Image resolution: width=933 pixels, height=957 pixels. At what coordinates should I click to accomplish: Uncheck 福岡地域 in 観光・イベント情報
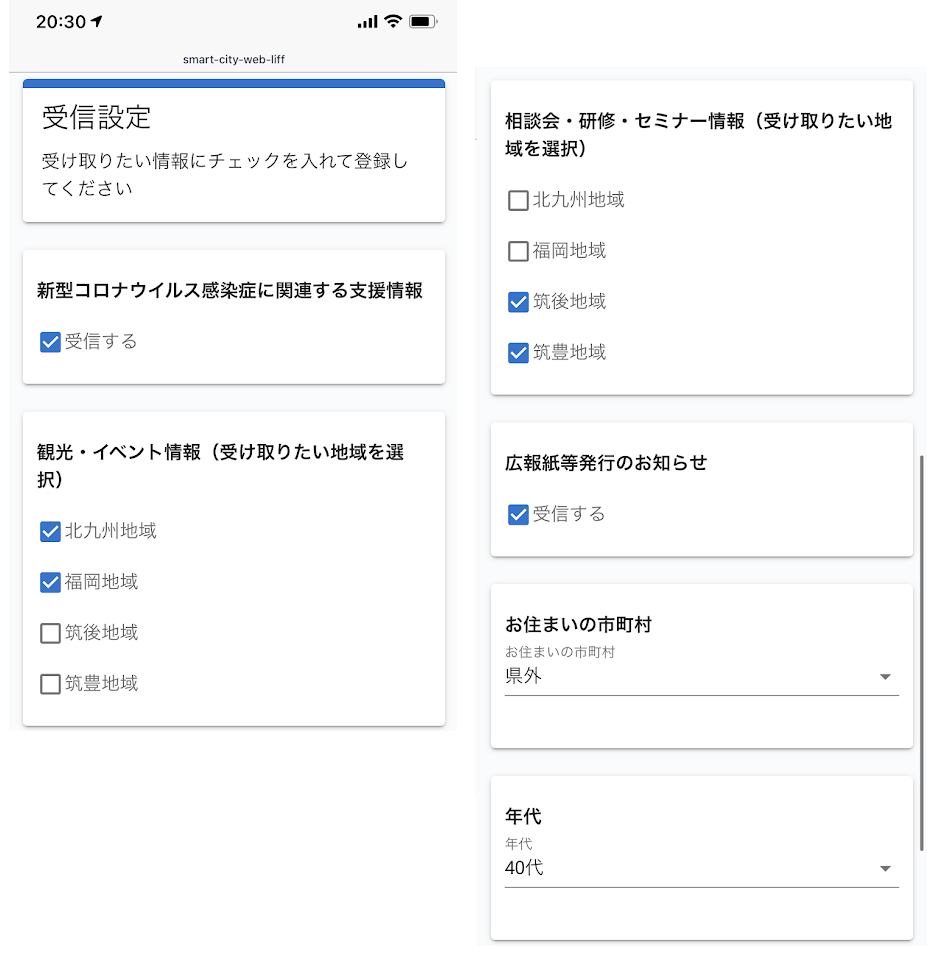(x=50, y=582)
